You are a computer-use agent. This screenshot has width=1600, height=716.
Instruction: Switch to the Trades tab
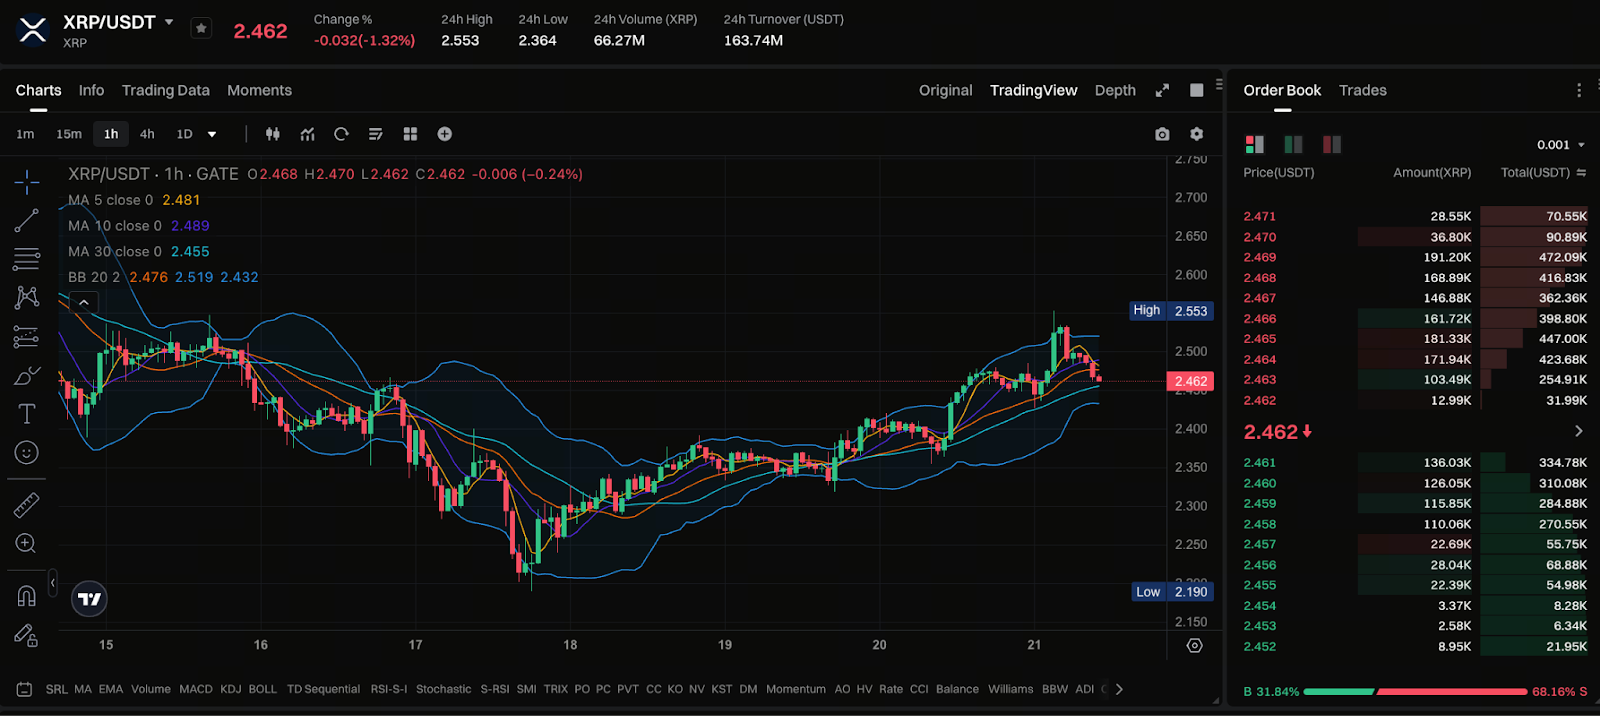click(x=1362, y=90)
